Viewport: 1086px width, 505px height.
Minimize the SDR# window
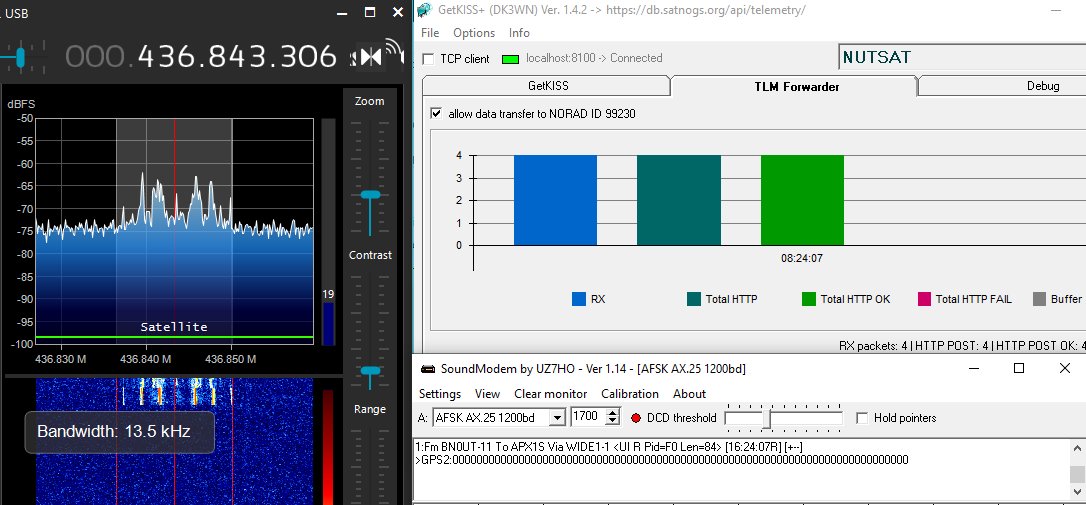coord(341,12)
